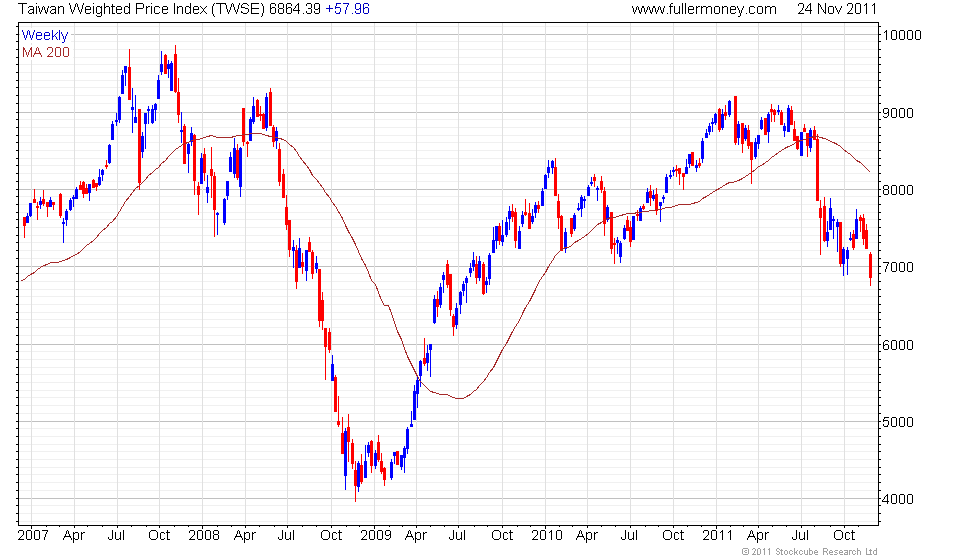
Task: Click the 9000 price axis label
Action: point(898,113)
